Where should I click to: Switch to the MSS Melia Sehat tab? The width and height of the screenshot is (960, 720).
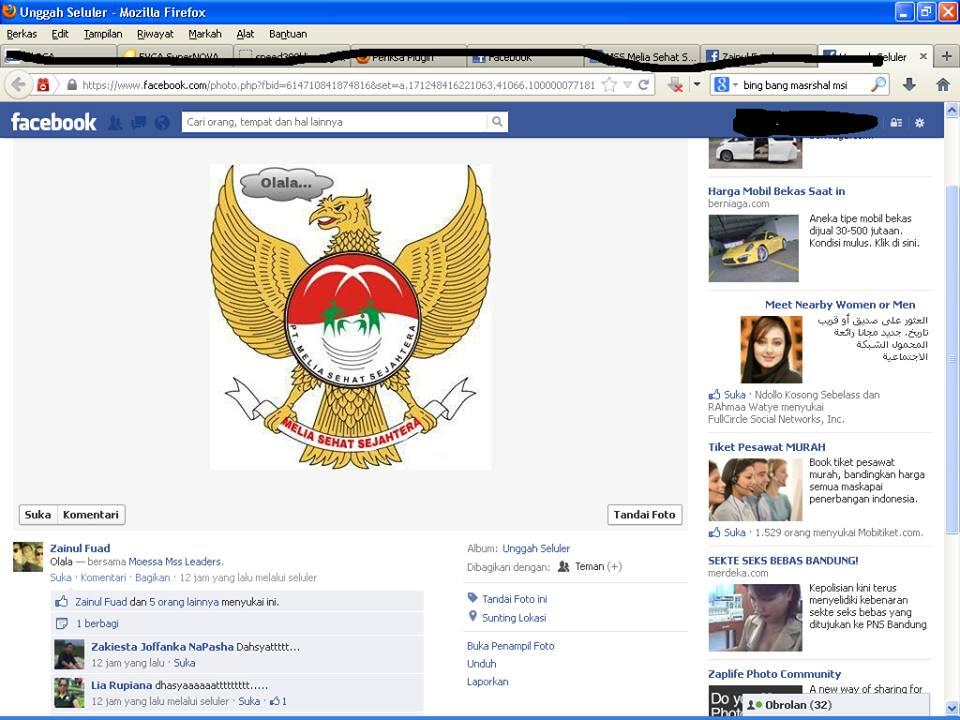click(642, 57)
